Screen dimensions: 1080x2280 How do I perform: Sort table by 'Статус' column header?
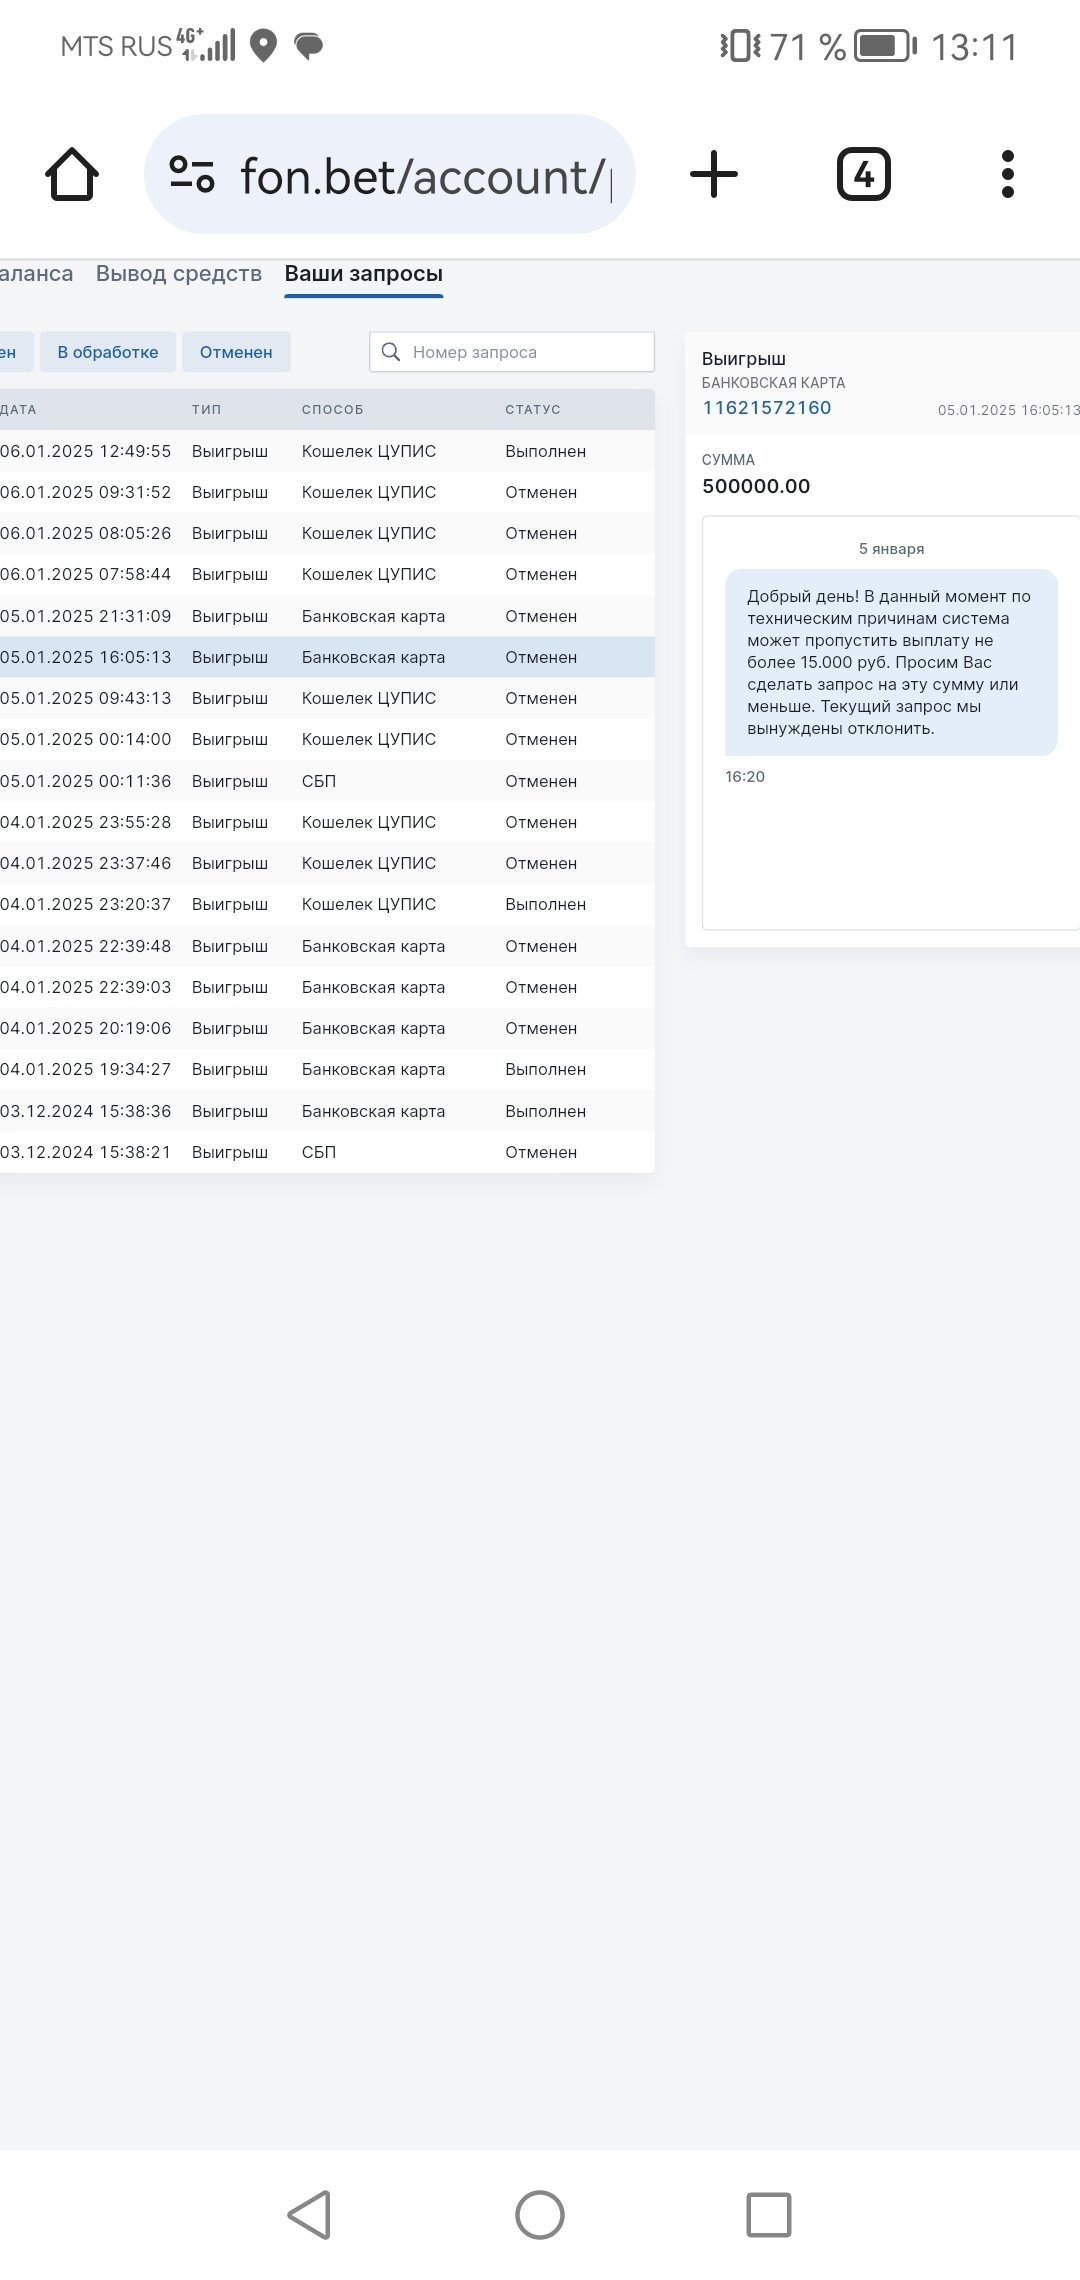tap(532, 410)
